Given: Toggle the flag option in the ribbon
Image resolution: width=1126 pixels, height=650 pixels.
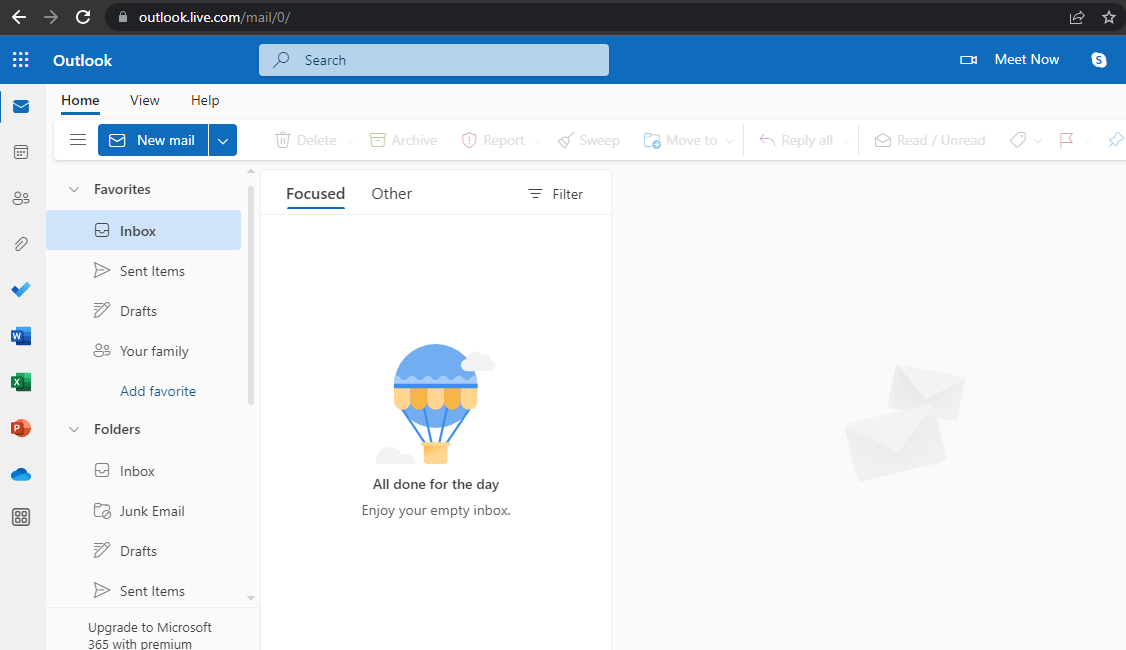Looking at the screenshot, I should 1067,140.
